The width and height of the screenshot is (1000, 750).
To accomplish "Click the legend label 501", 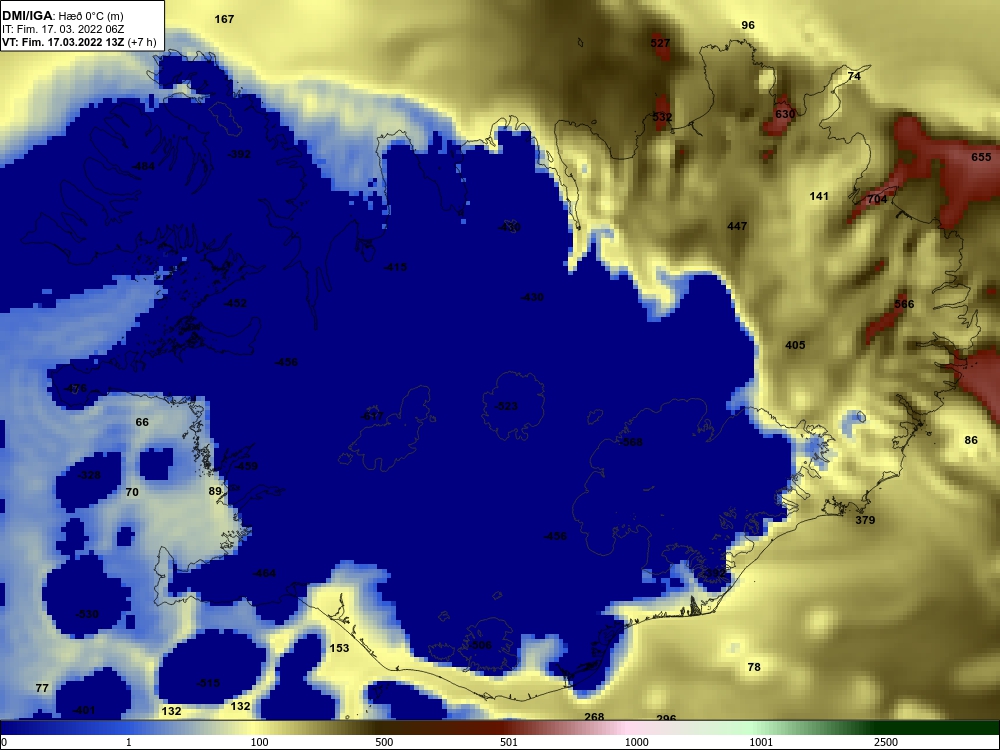I will click(509, 742).
